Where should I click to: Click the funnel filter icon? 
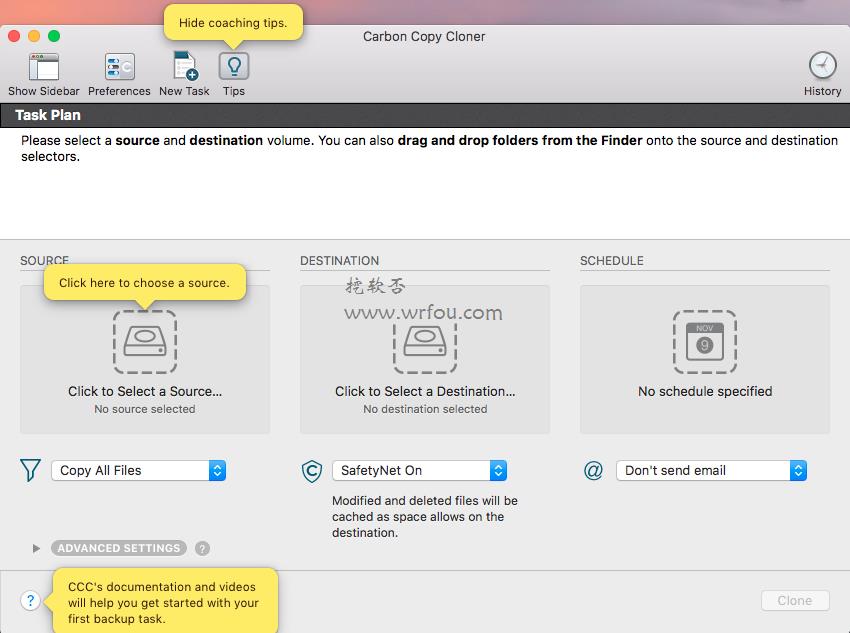click(30, 470)
